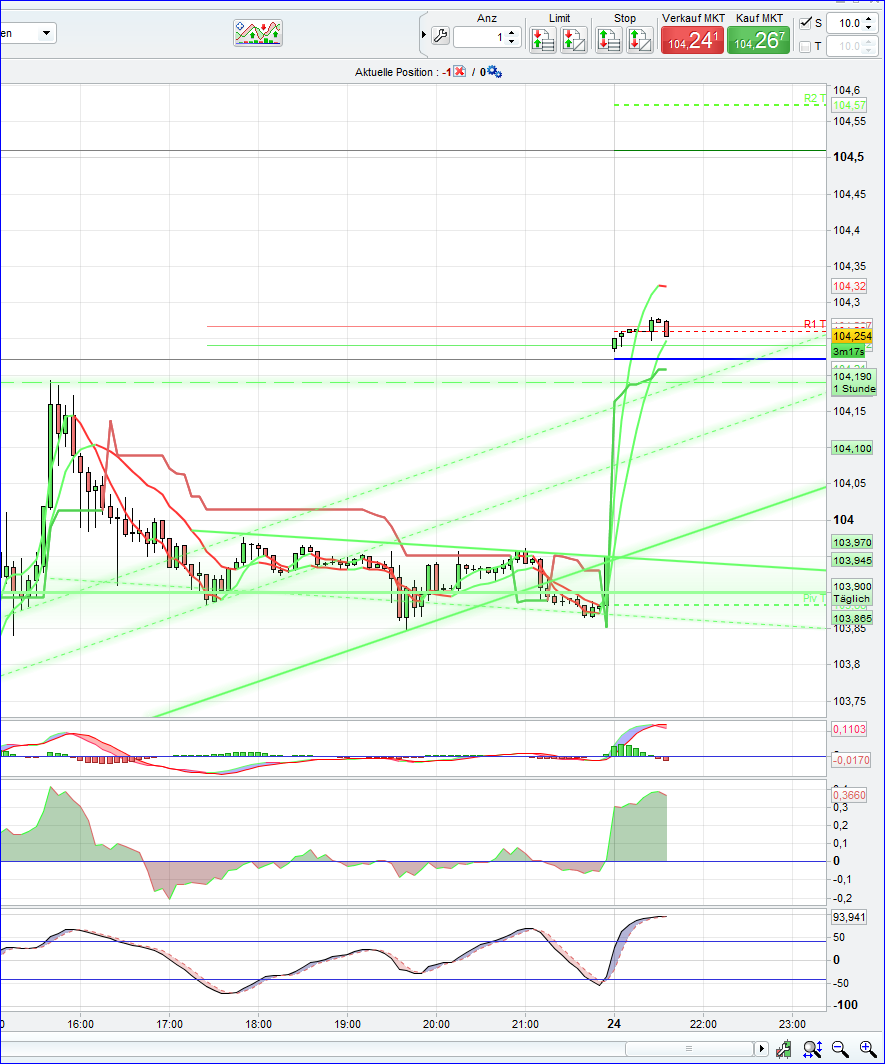885x1064 pixels.
Task: Select the Limit buy order icon
Action: (x=543, y=38)
